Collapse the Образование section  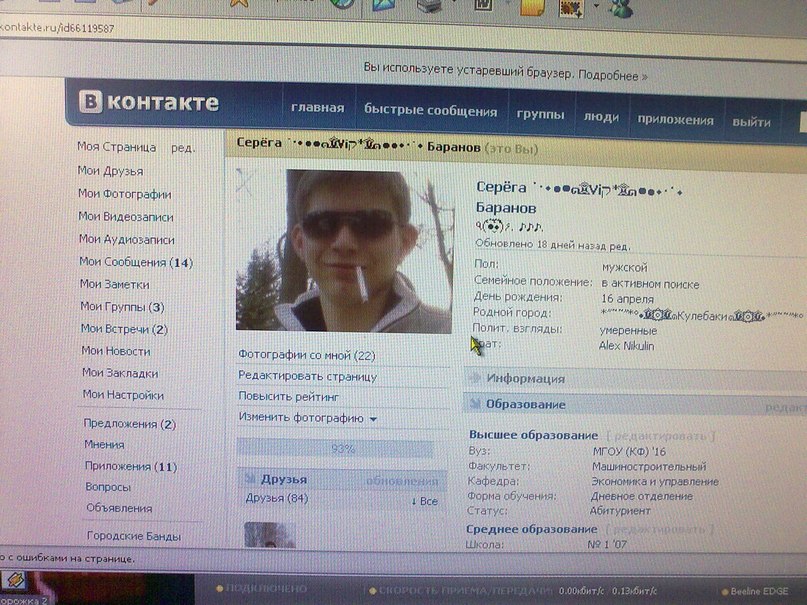pos(525,404)
